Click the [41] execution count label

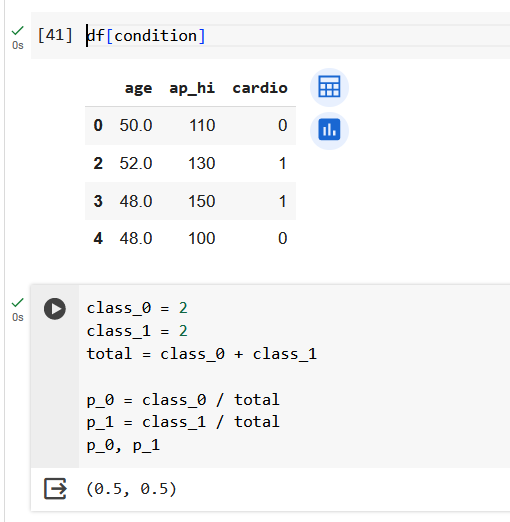tap(55, 35)
